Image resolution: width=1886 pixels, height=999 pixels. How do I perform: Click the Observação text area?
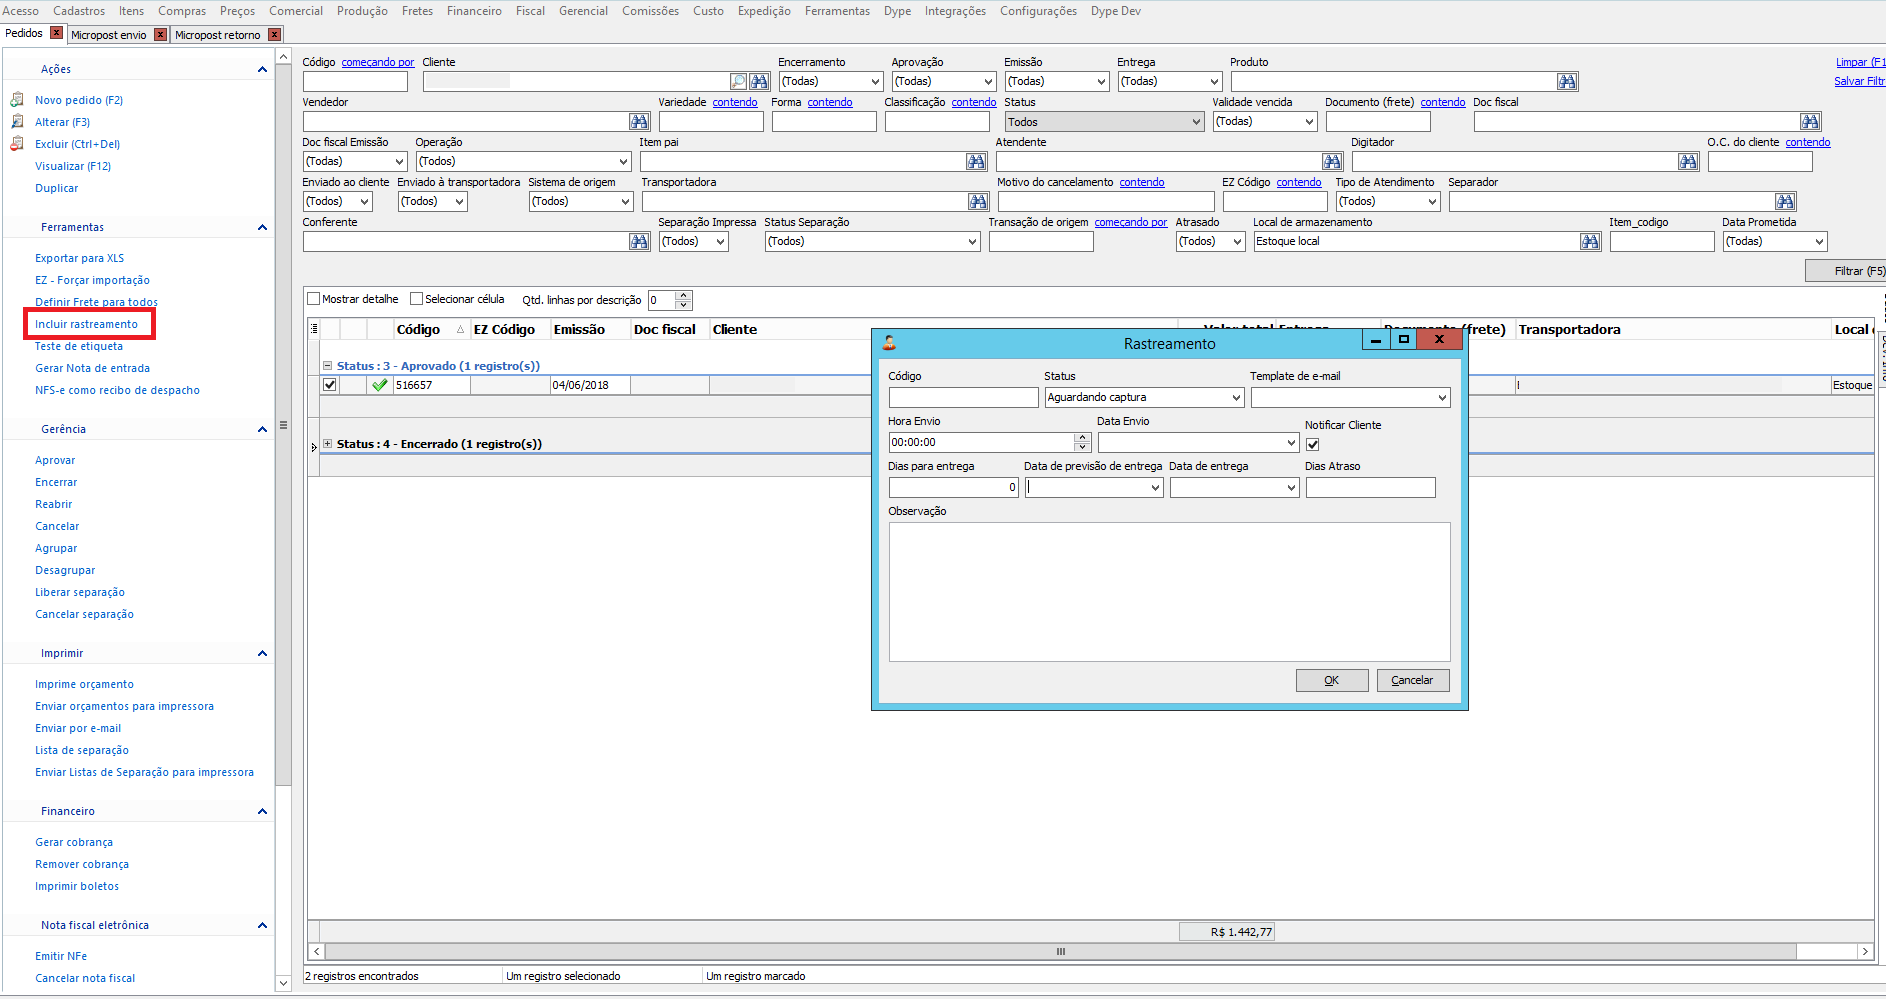[x=1169, y=592]
